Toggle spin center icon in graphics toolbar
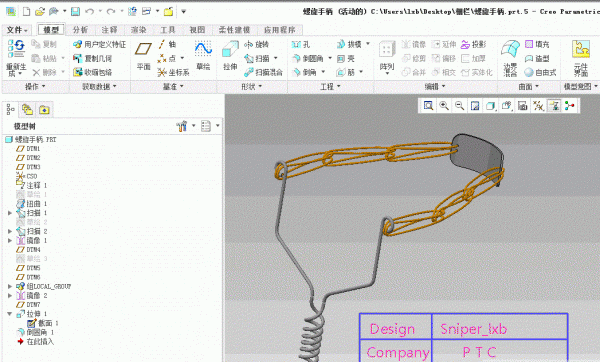Viewport: 600px width, 362px height. [x=570, y=106]
